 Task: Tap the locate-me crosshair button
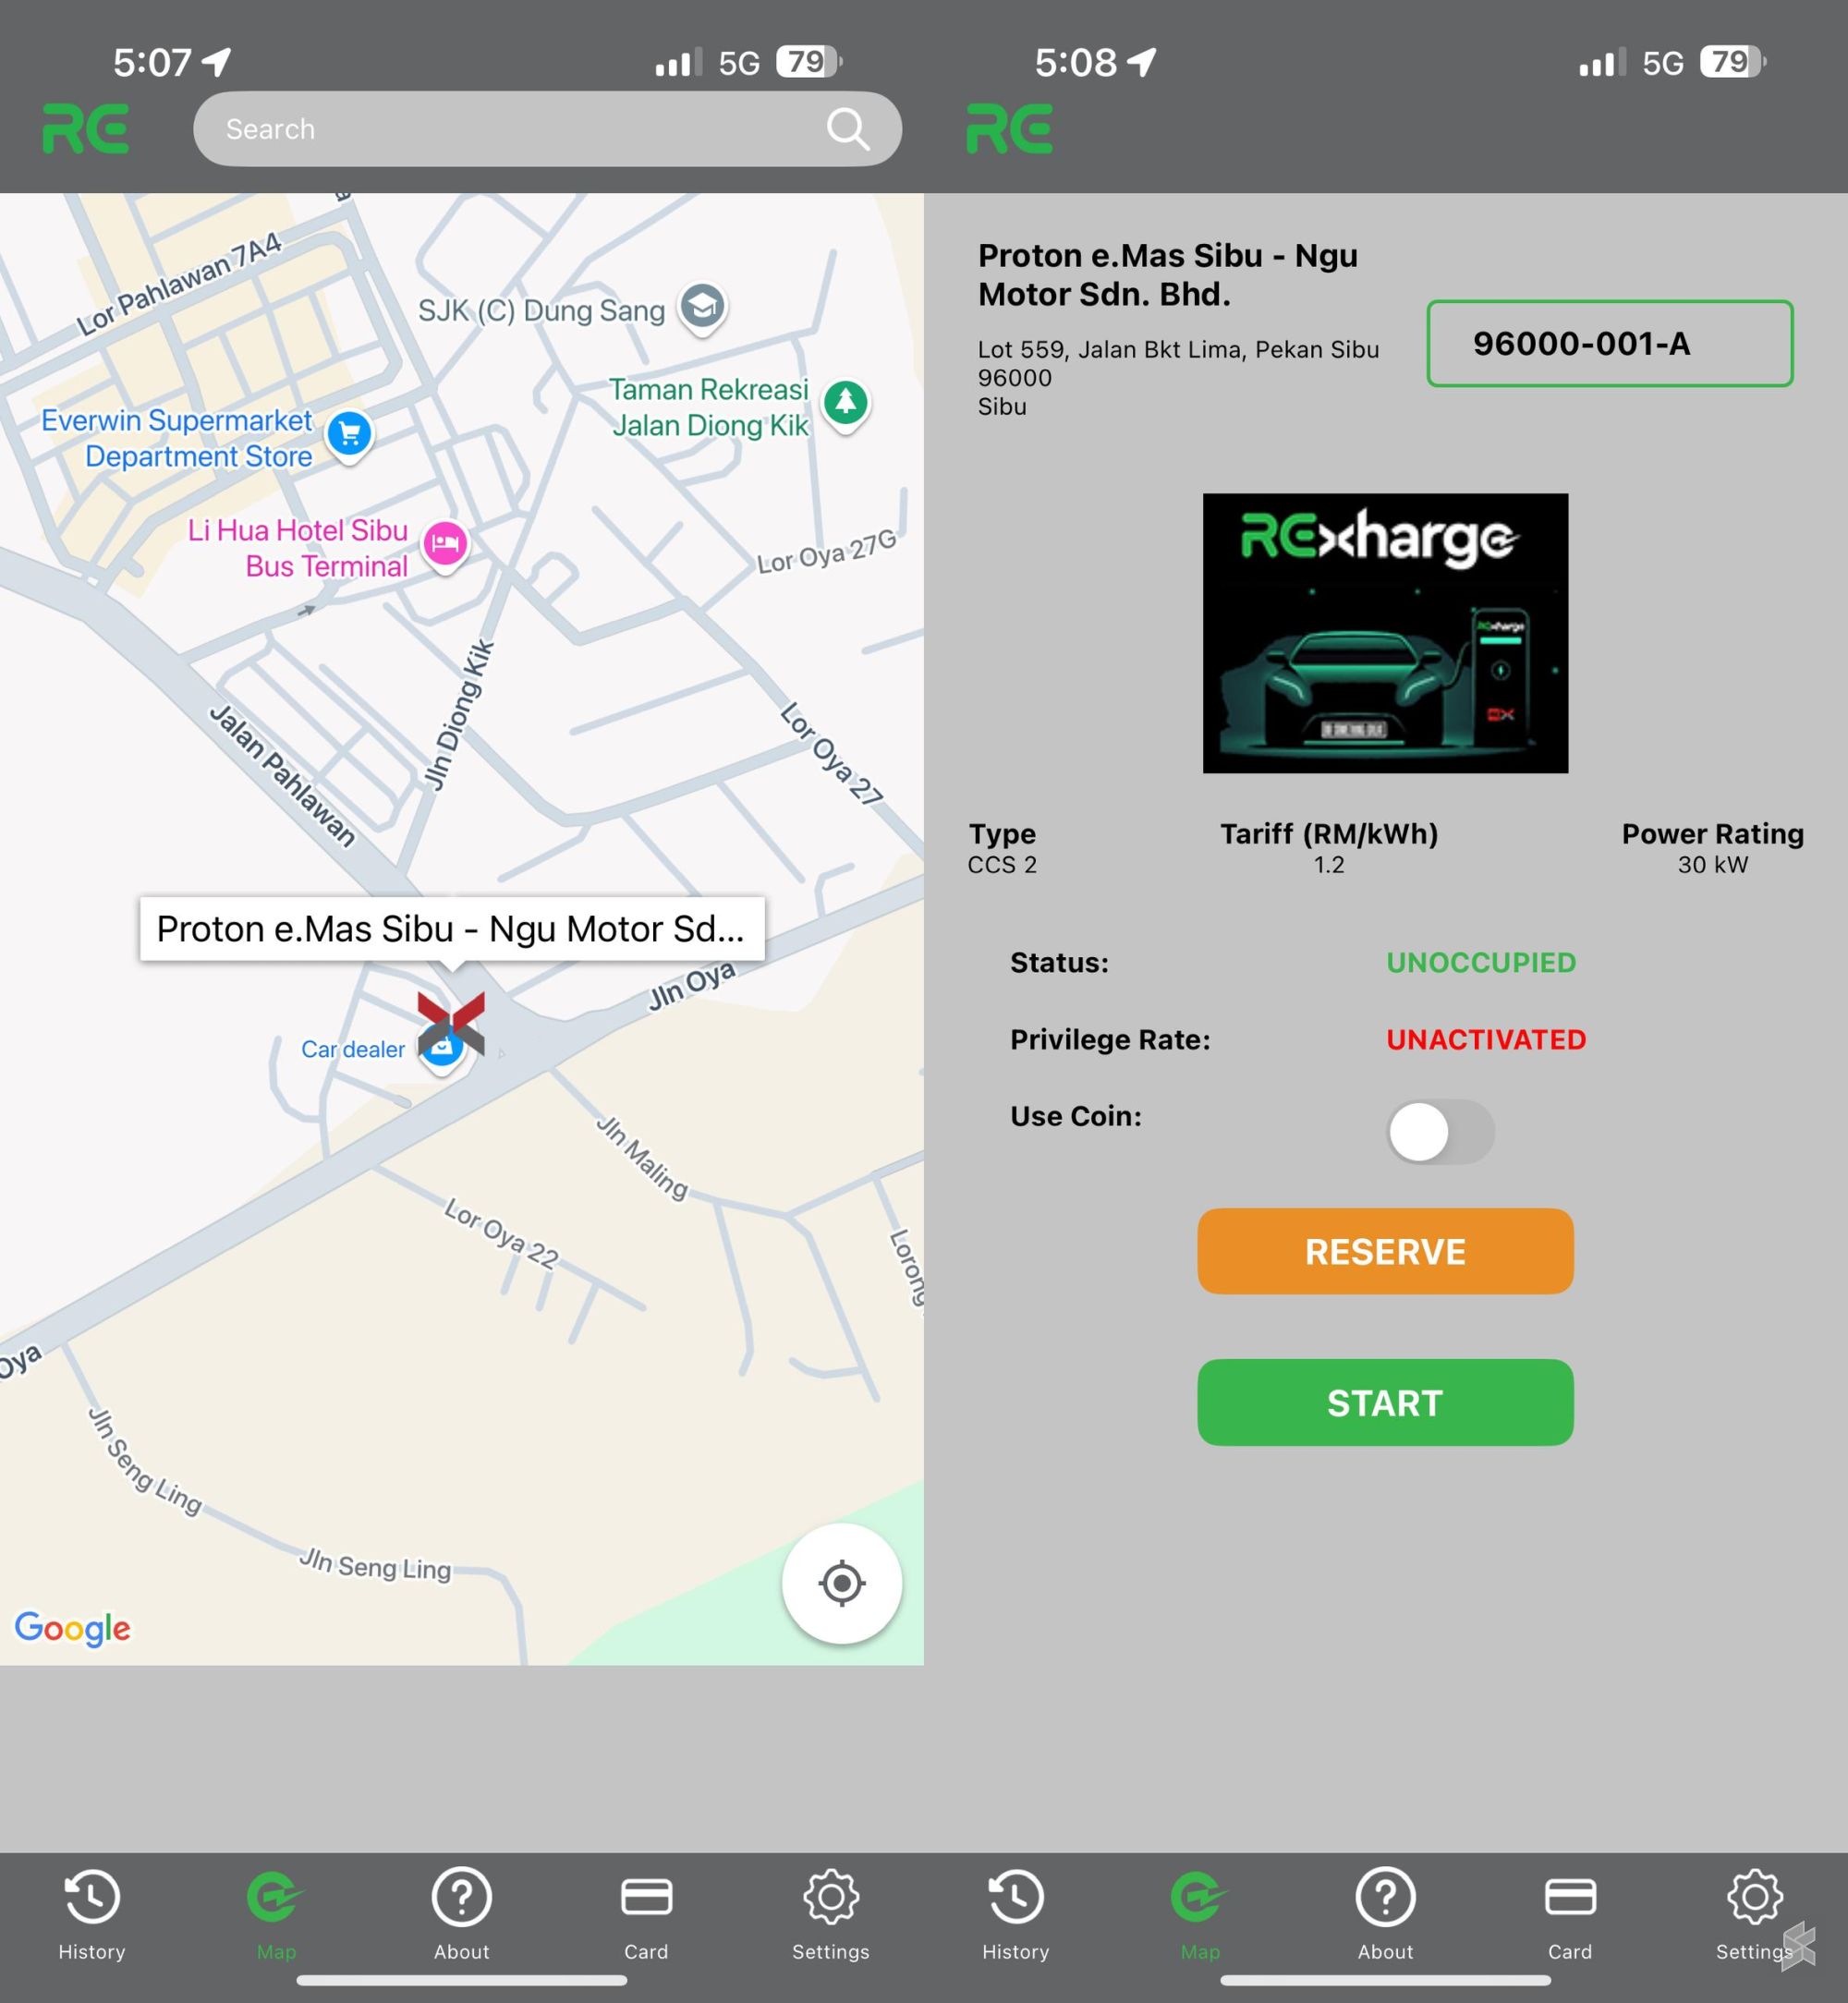841,1583
